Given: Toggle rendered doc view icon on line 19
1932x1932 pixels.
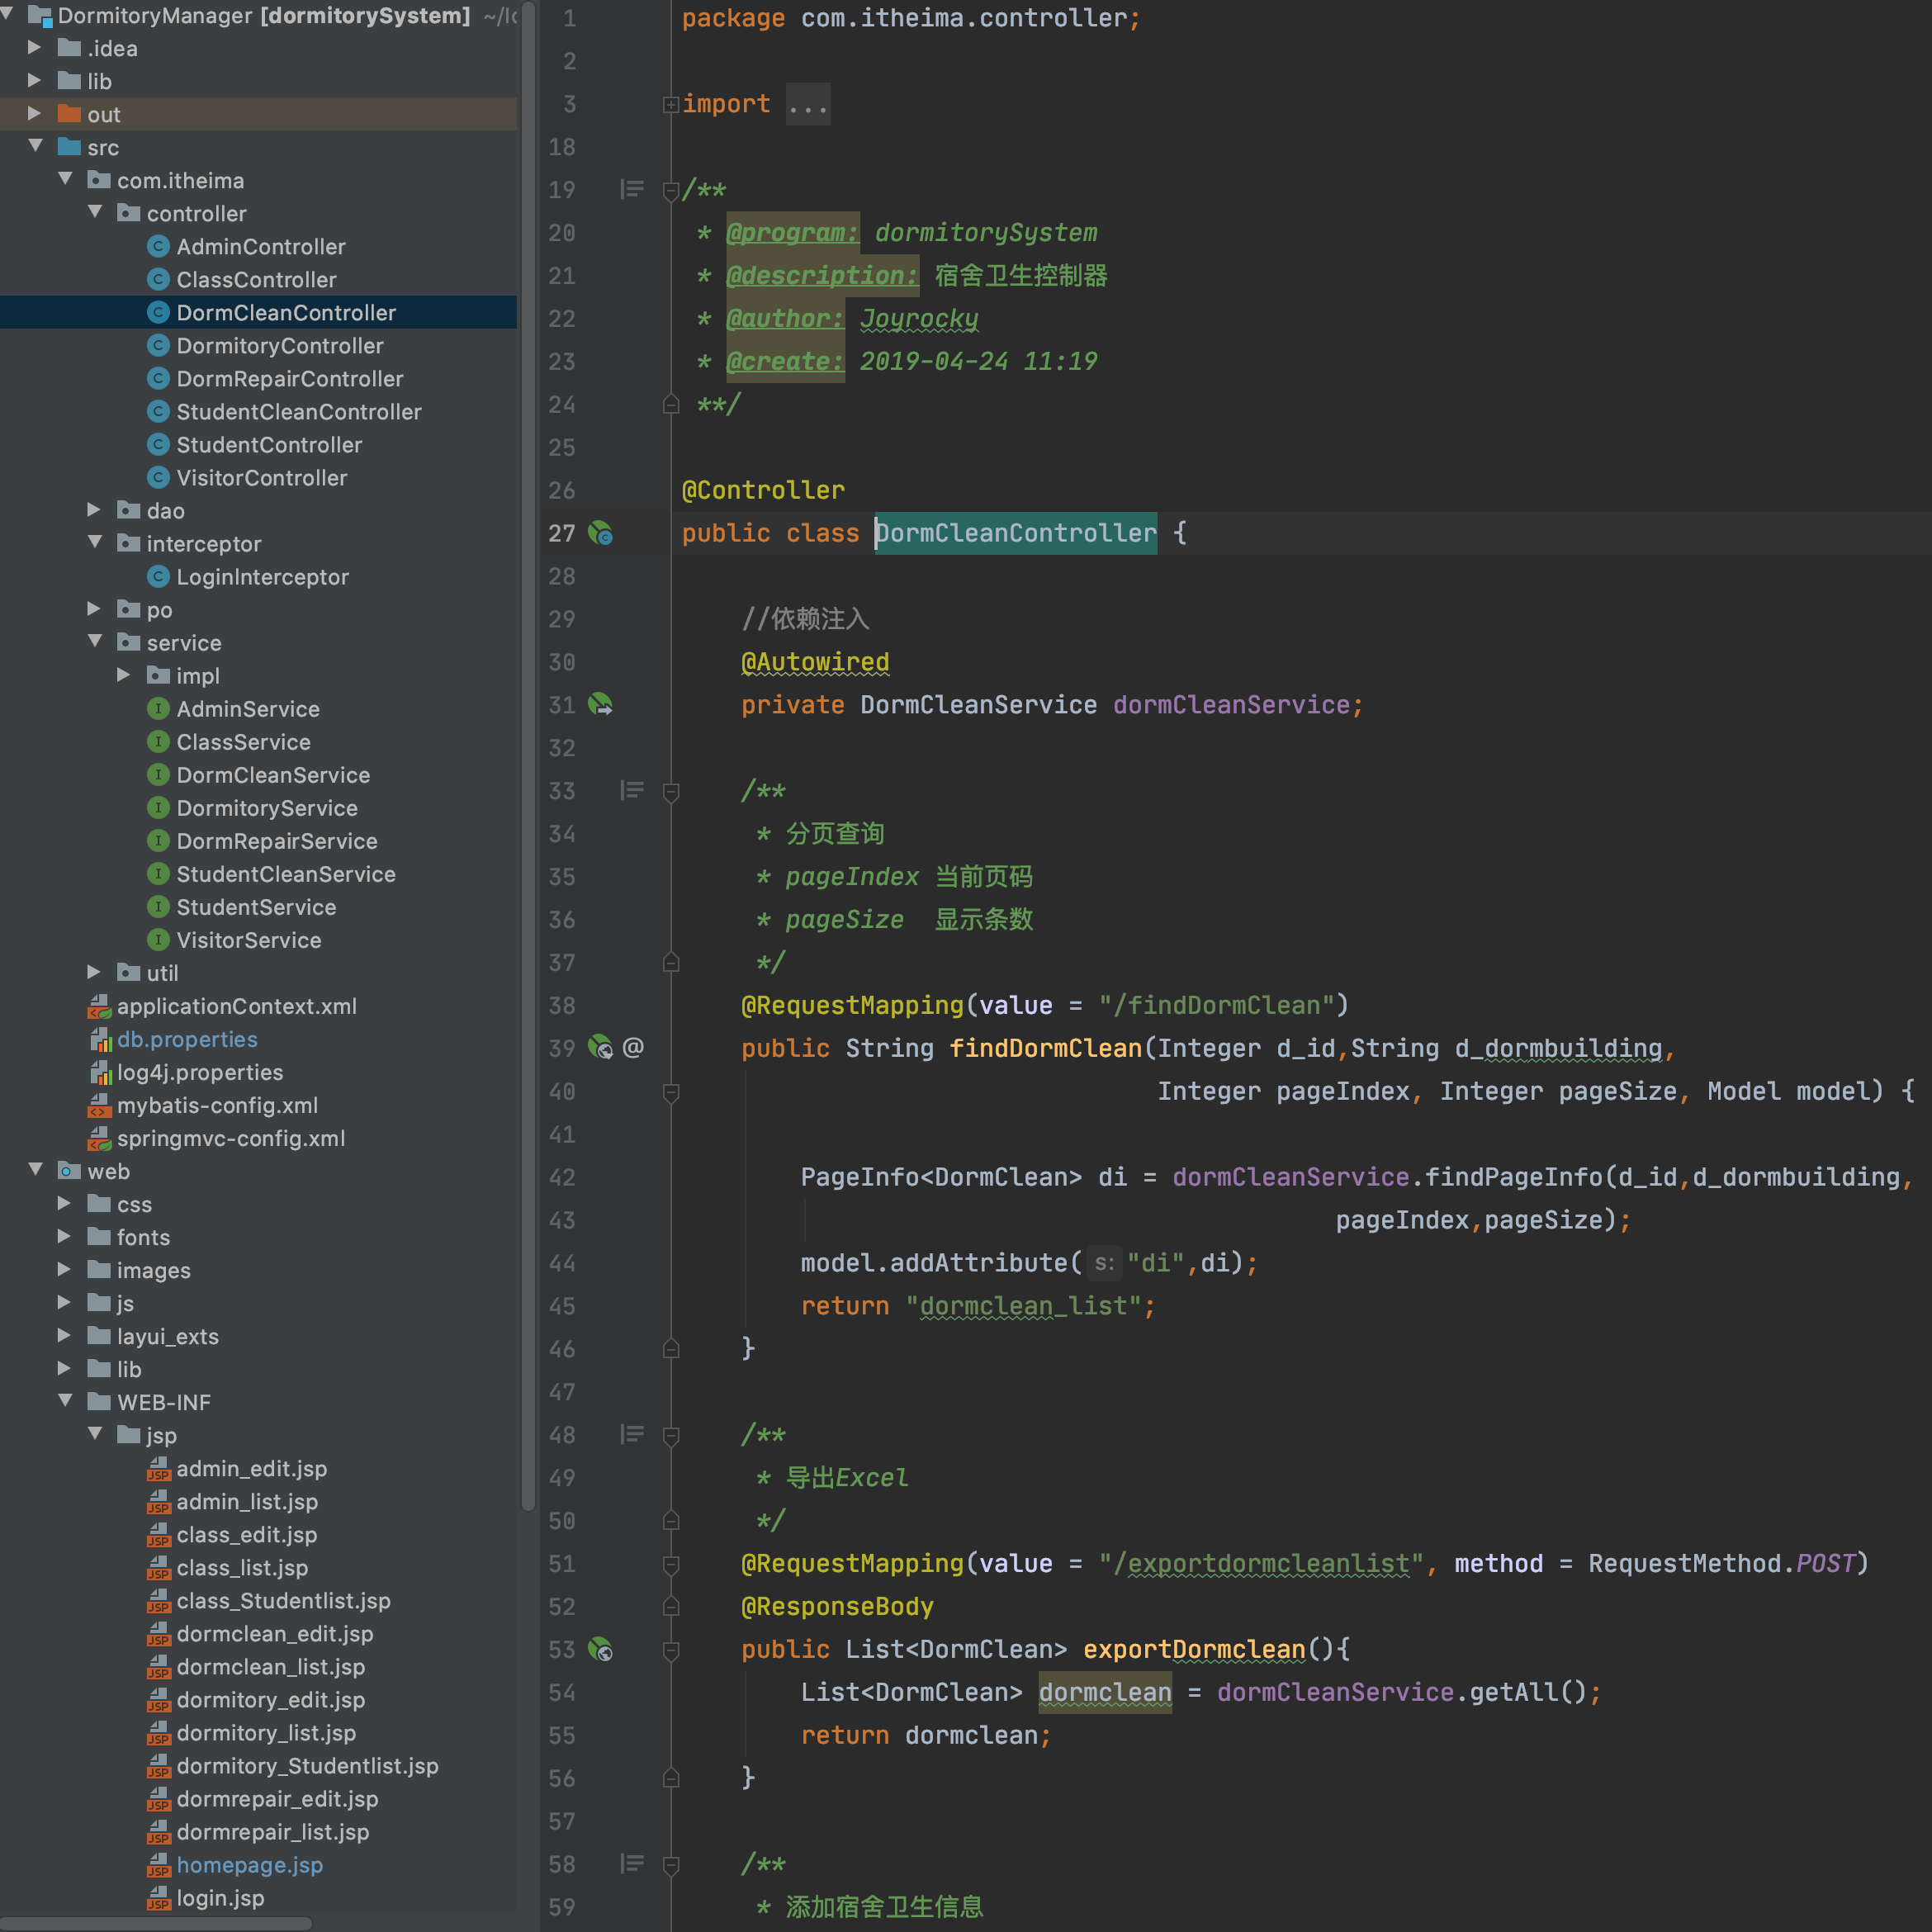Looking at the screenshot, I should 632,189.
